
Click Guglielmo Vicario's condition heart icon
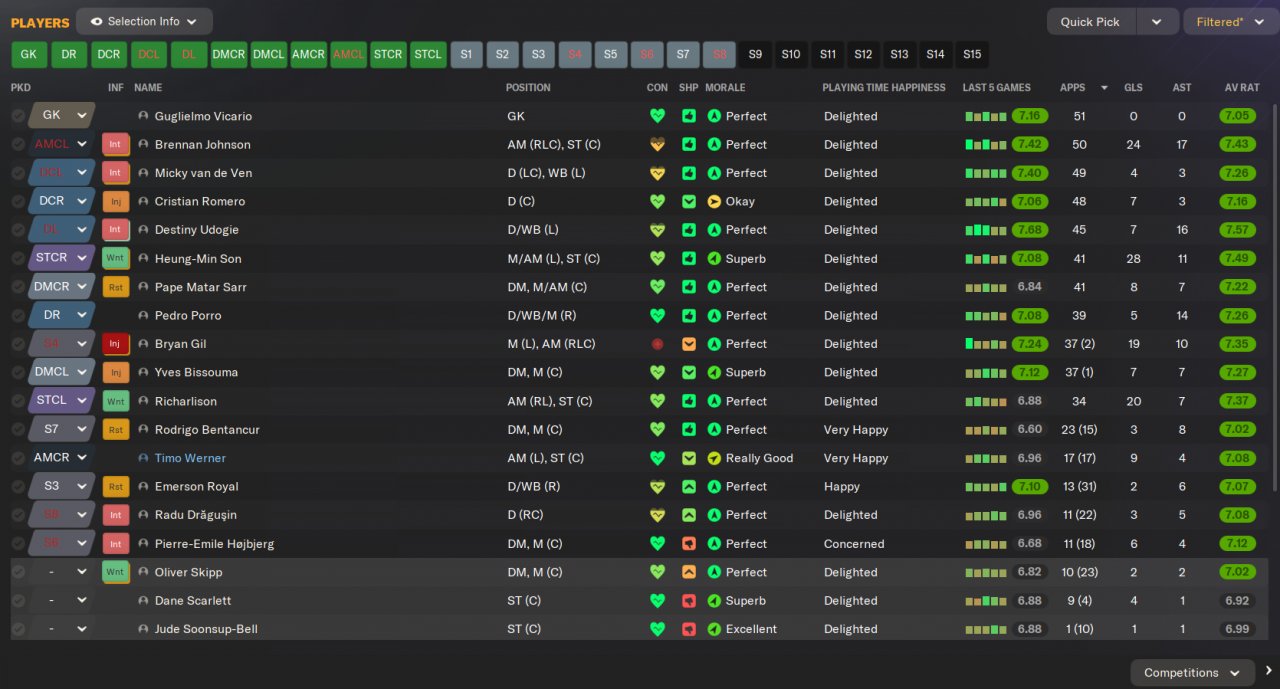click(657, 116)
